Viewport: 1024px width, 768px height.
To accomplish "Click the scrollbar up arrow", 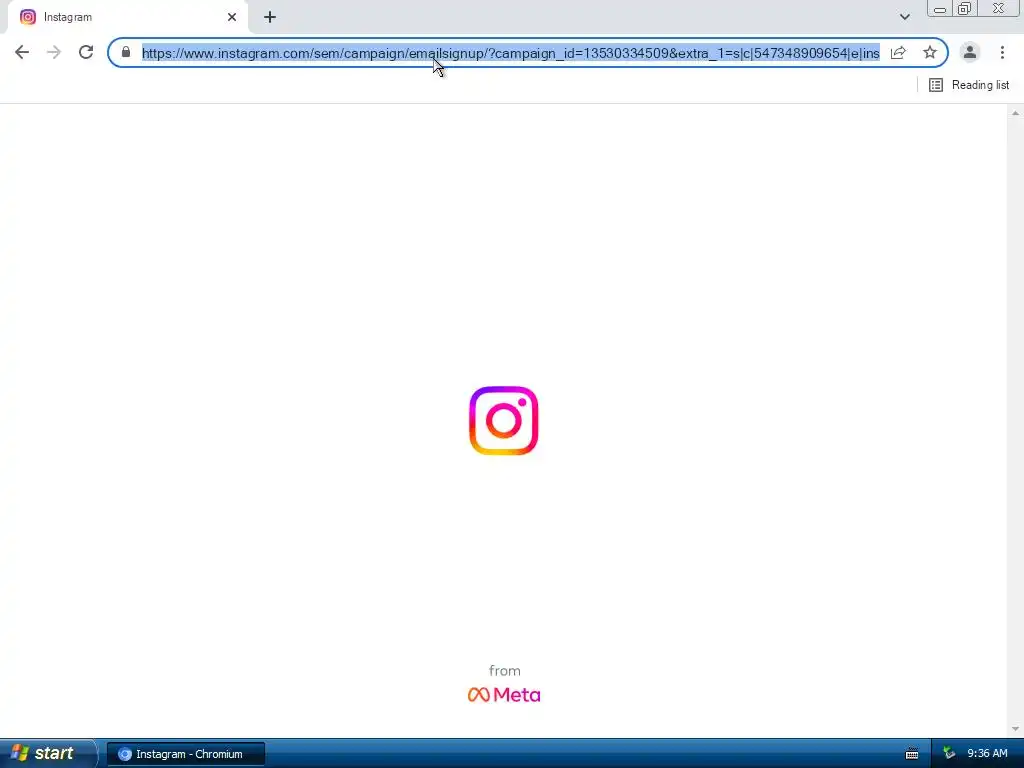I will click(1016, 113).
